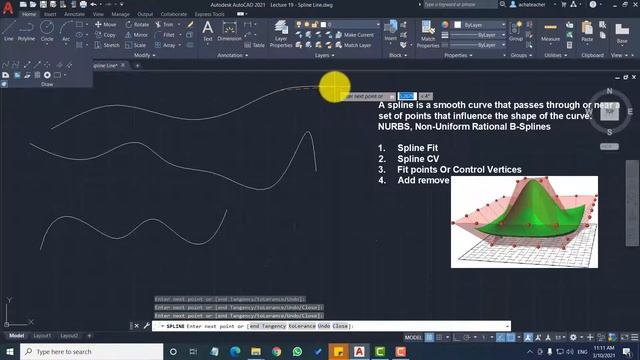
Task: Switch to the Annotate ribbon tab
Action: pos(74,14)
